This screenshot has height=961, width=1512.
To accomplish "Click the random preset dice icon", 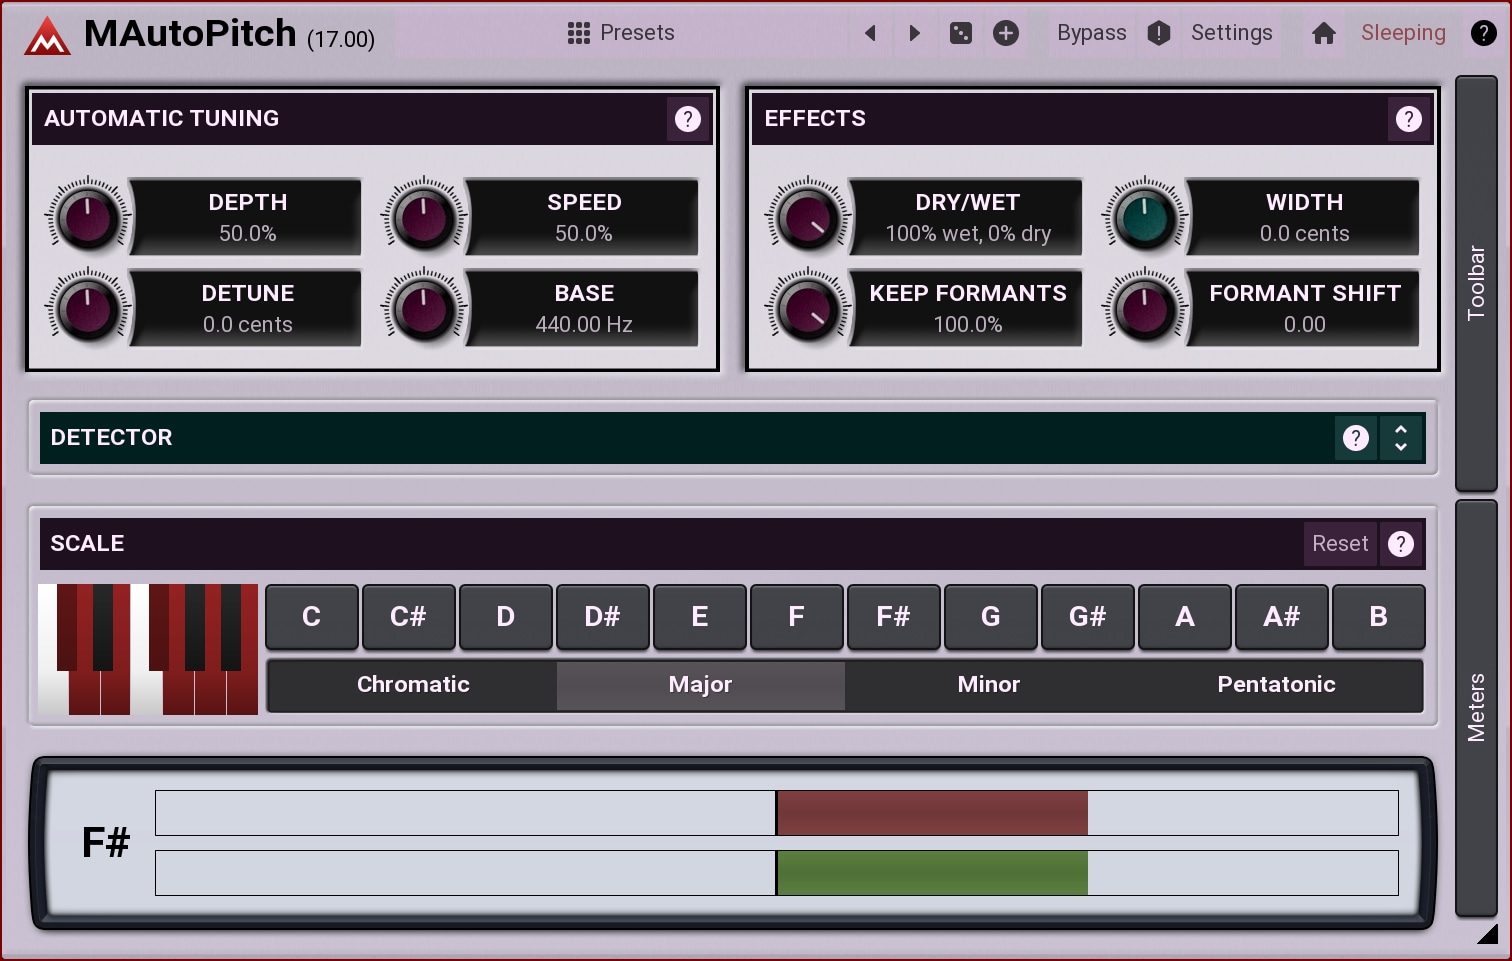I will coord(960,33).
